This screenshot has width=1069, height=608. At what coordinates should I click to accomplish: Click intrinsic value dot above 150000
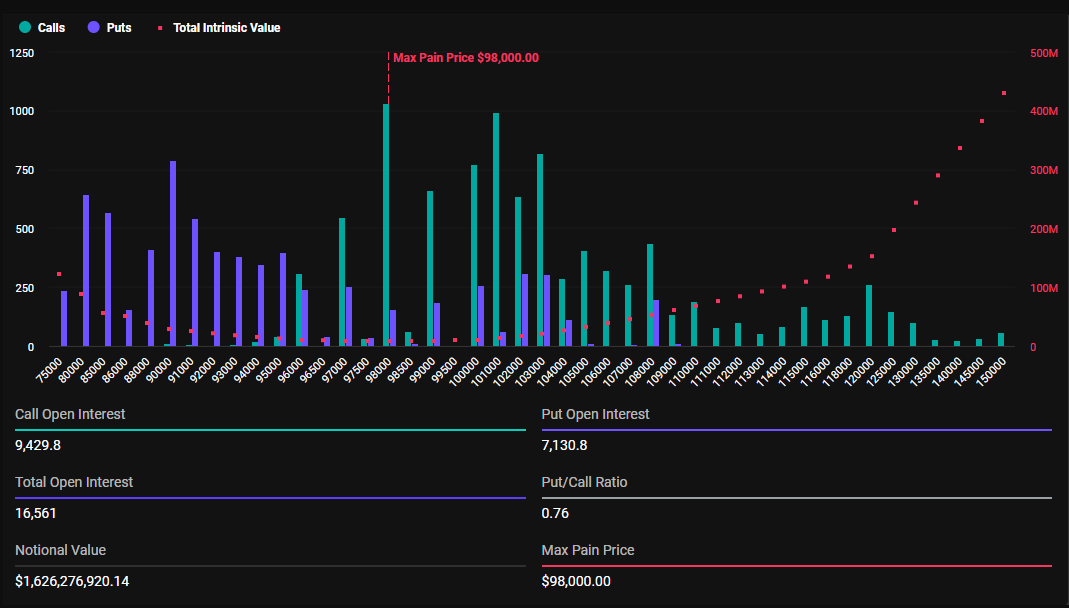point(1004,93)
